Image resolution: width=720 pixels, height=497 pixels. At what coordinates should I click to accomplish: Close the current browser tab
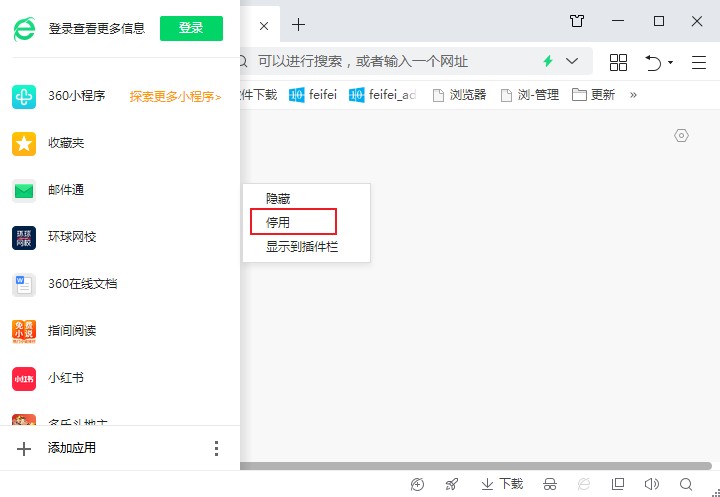coord(264,26)
